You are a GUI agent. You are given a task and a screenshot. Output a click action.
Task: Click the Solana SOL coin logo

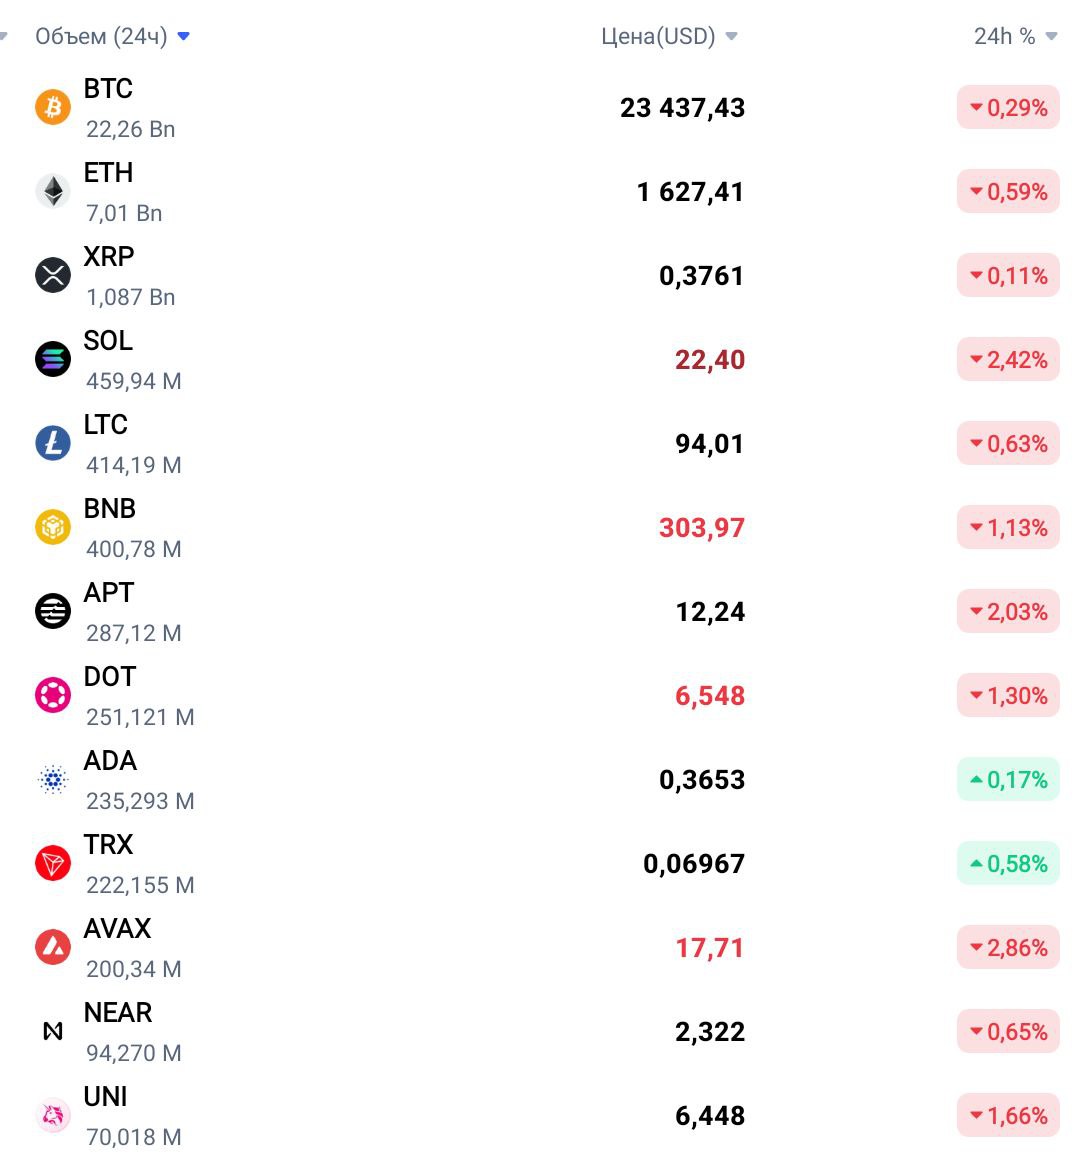[53, 359]
